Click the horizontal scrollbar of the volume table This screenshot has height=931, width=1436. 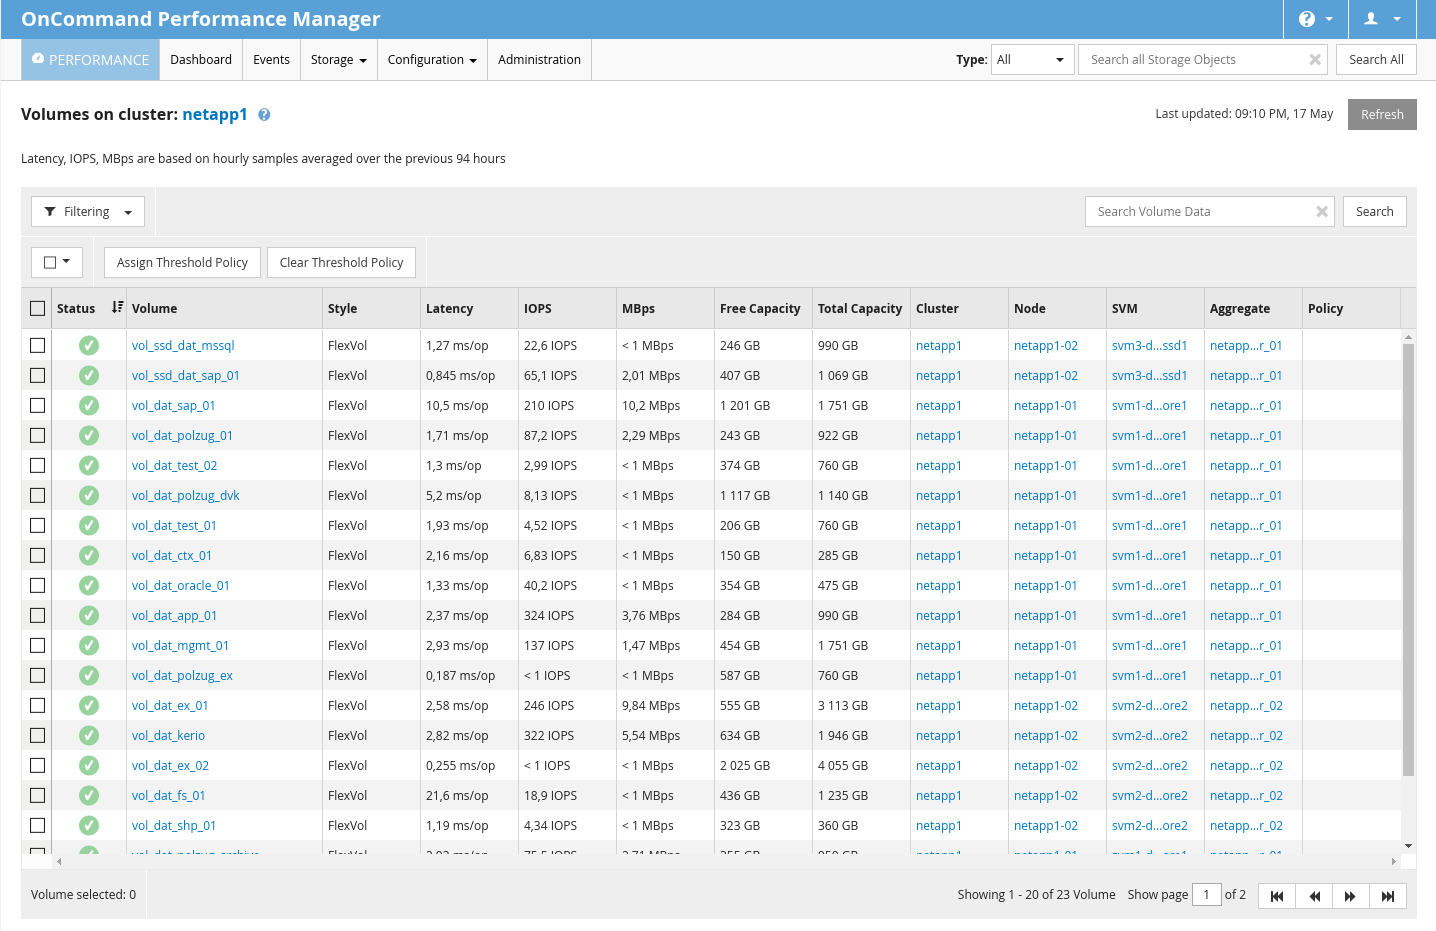point(725,861)
